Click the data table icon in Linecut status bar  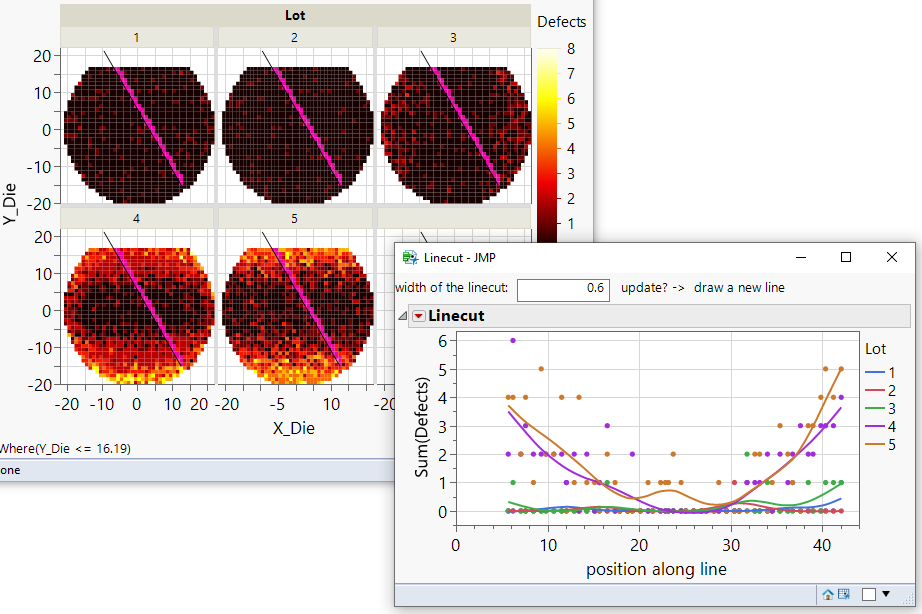point(844,594)
